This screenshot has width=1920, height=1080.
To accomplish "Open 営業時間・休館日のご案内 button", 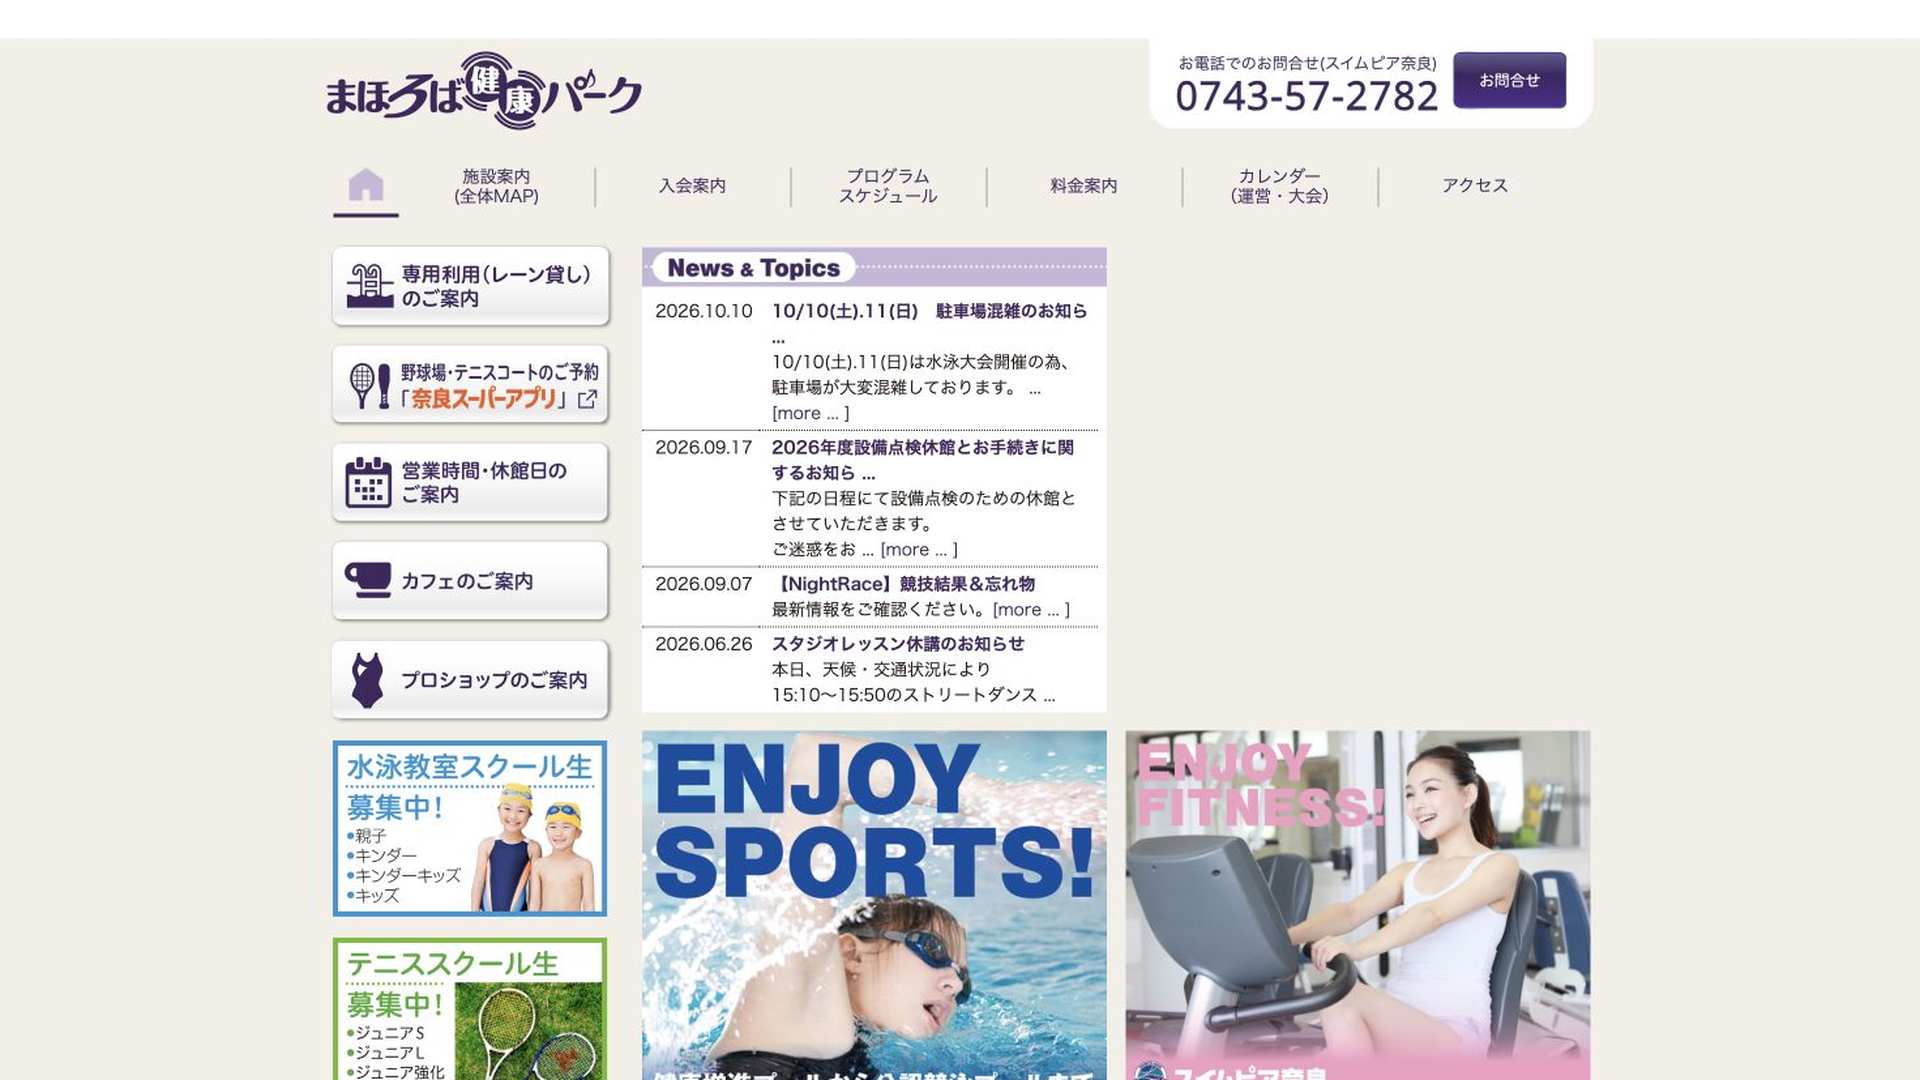I will click(470, 482).
